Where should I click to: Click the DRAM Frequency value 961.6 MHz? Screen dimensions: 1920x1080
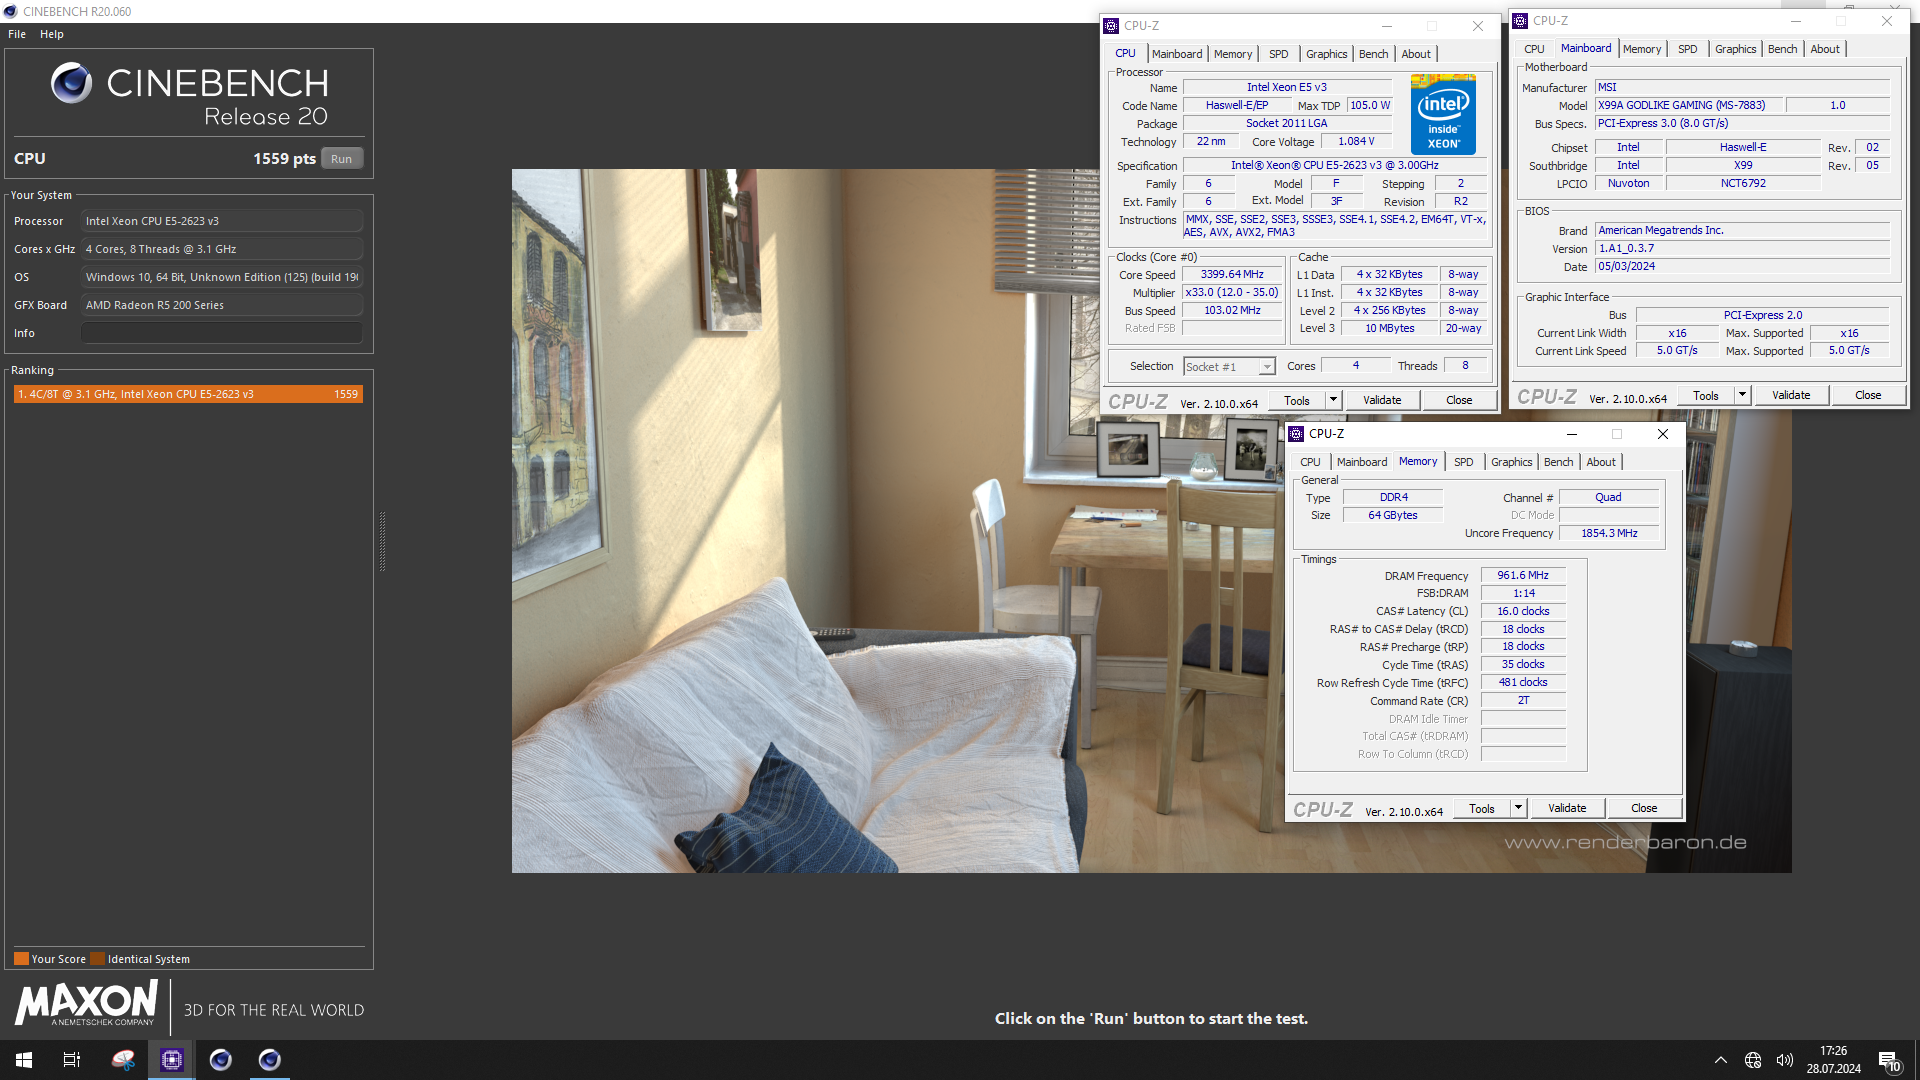tap(1523, 575)
